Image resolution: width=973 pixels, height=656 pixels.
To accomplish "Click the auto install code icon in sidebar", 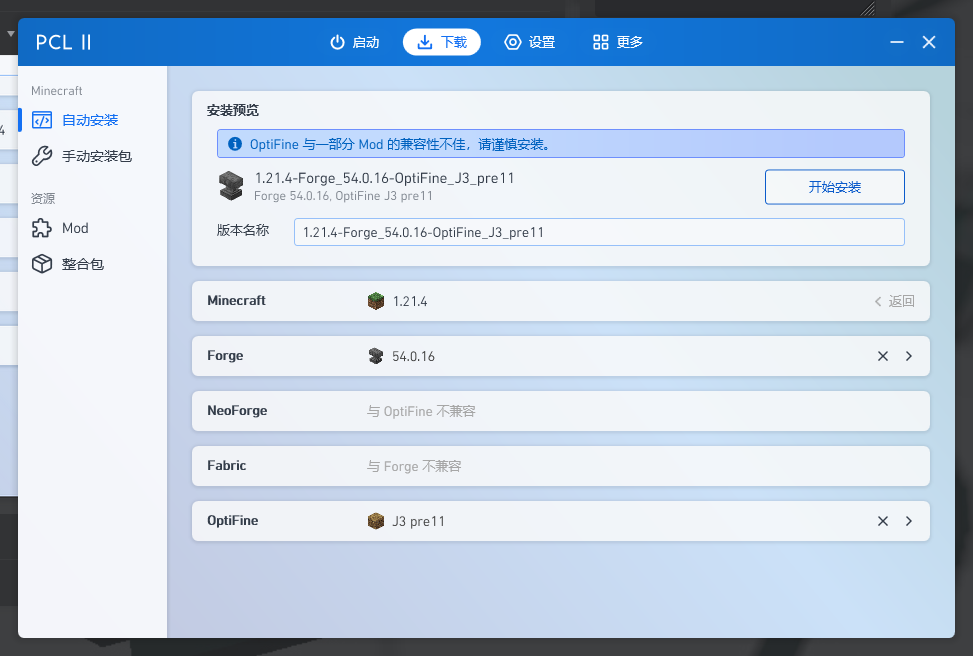I will tap(41, 120).
